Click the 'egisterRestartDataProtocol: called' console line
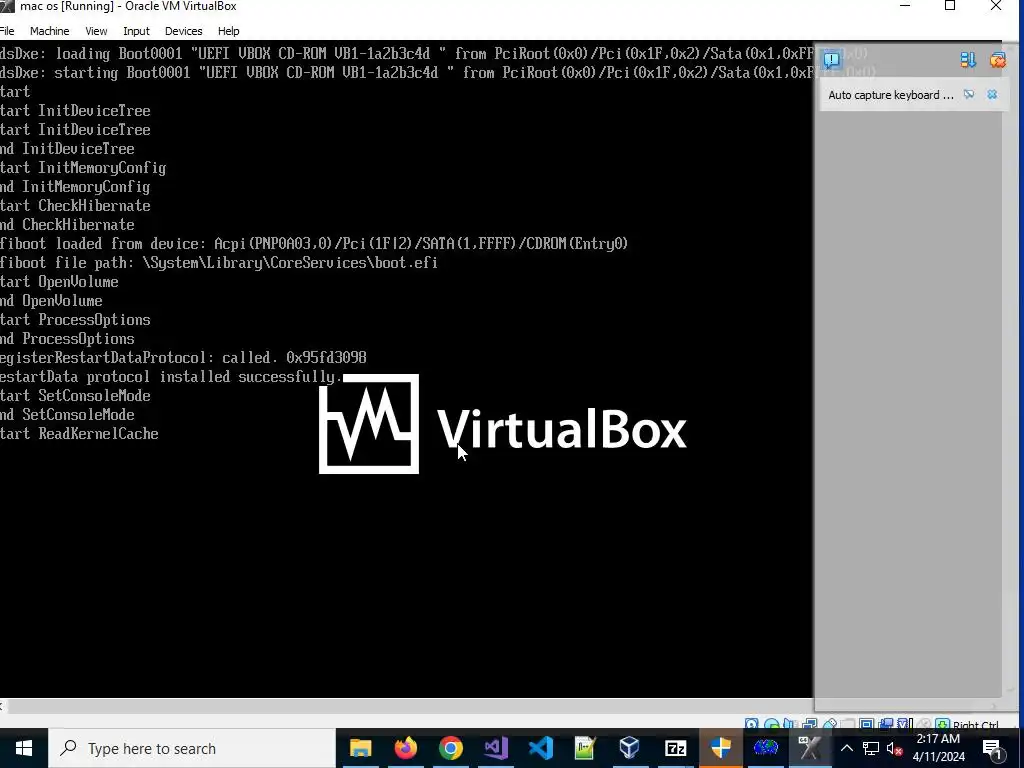Viewport: 1024px width, 768px height. 183,358
